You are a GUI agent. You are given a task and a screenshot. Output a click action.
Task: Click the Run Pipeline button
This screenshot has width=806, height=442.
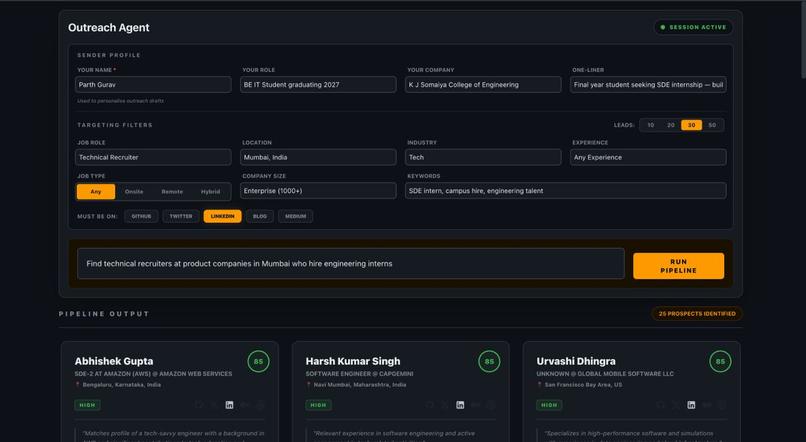pos(679,266)
